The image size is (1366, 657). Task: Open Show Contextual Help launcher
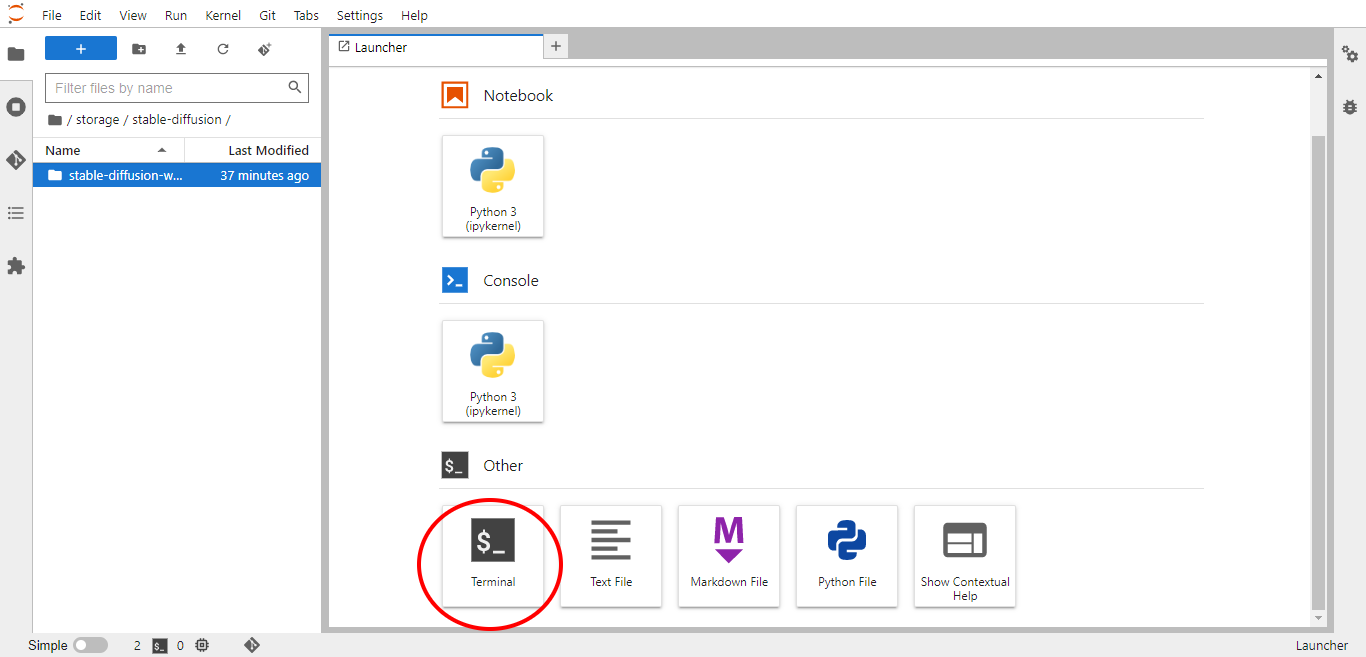coord(964,556)
